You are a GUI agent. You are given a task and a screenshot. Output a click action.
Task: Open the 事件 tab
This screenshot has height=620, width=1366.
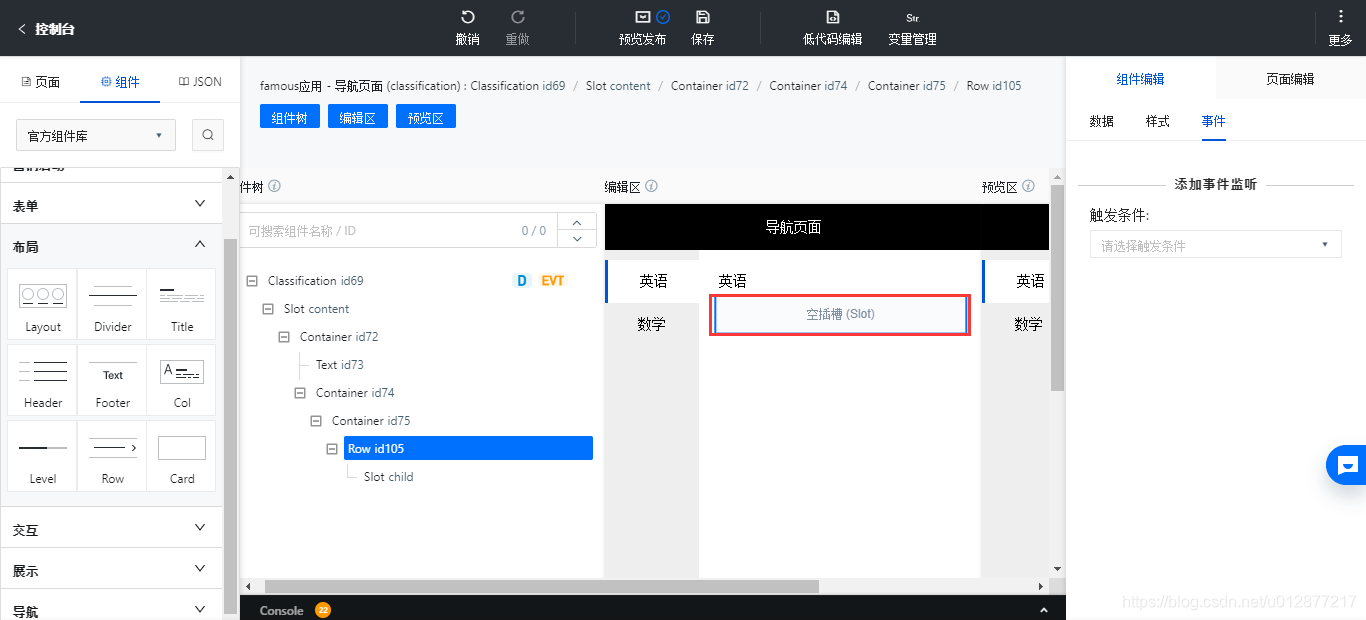click(x=1214, y=121)
